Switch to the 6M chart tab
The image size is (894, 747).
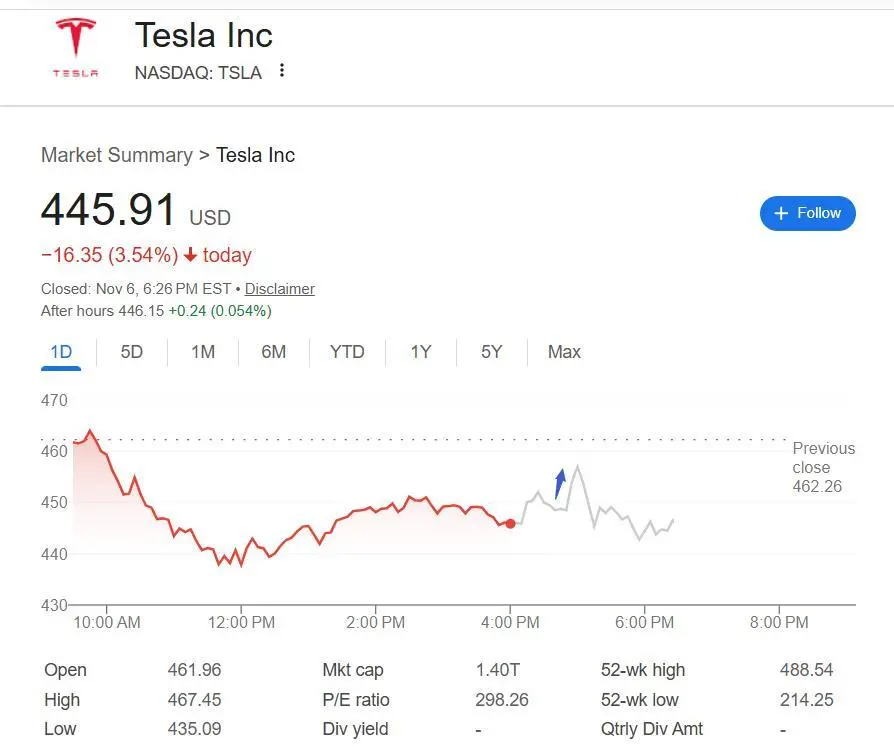pos(273,352)
